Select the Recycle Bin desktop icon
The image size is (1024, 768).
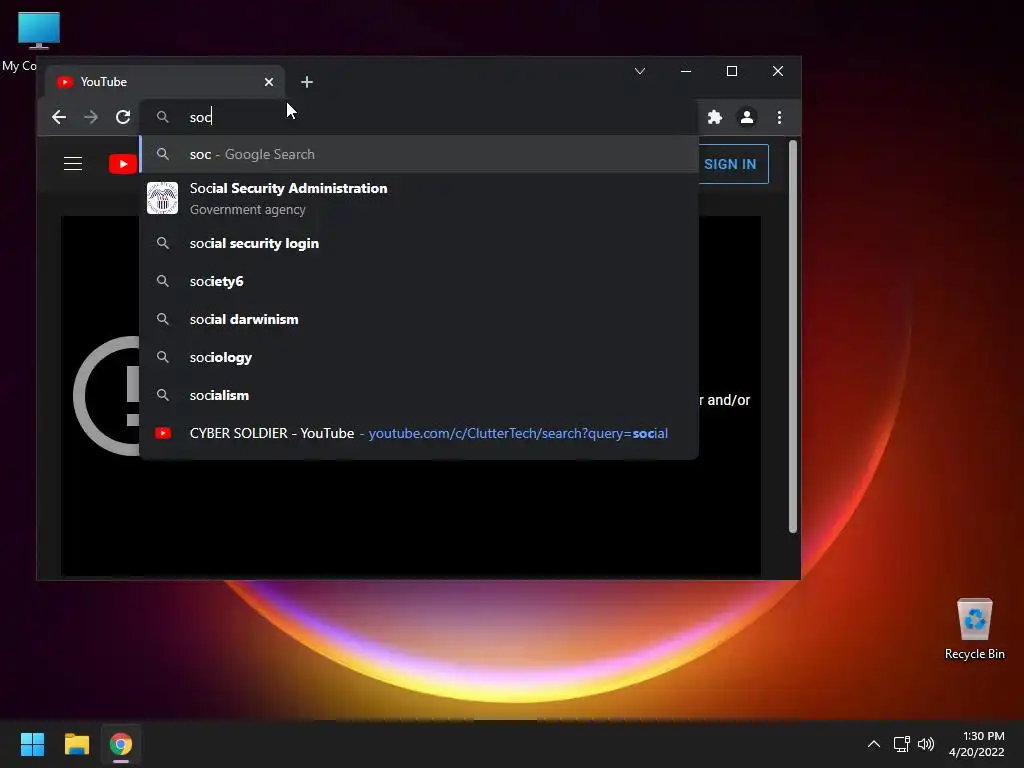(974, 629)
